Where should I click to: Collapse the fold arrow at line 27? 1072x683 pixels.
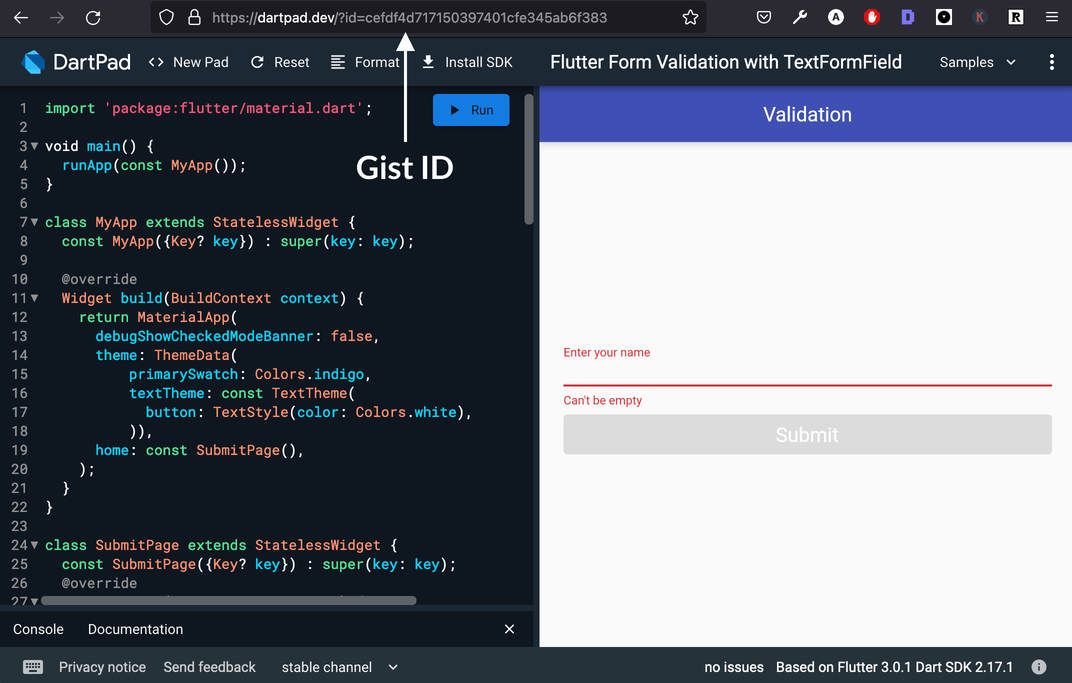34,602
